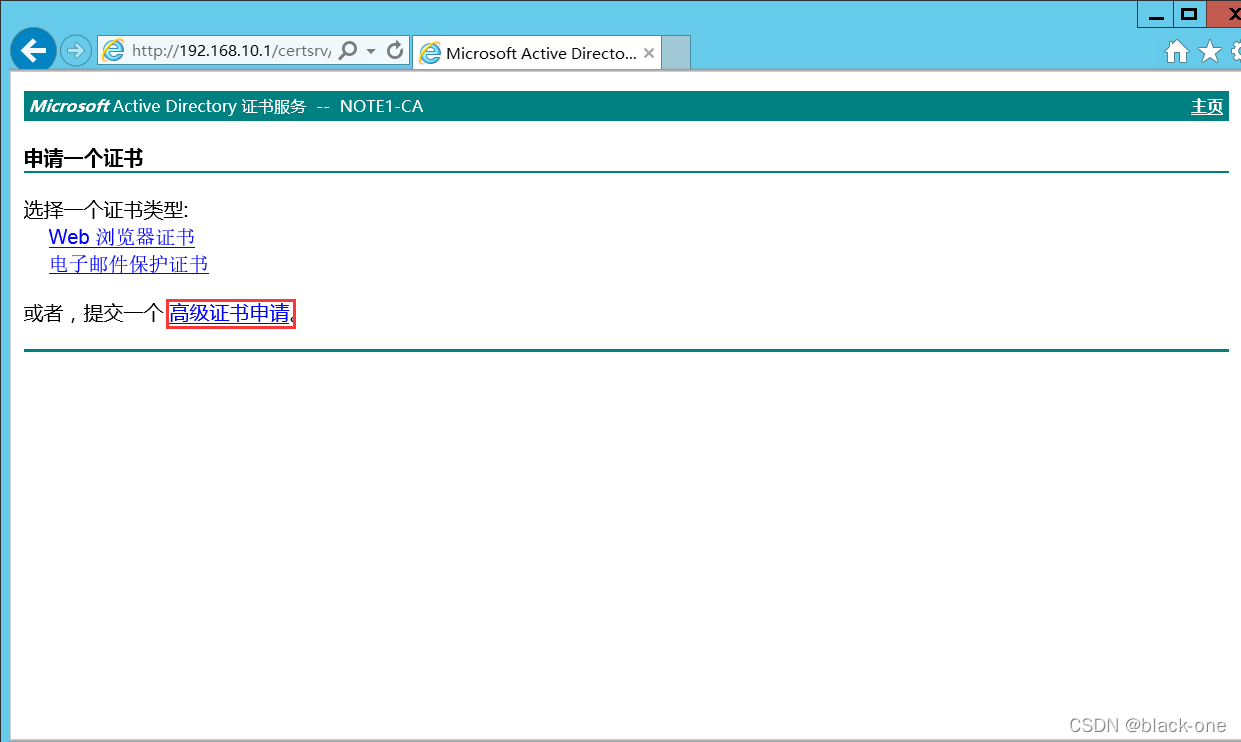
Task: Open the 电子邮件保护证书 link
Action: tap(129, 264)
